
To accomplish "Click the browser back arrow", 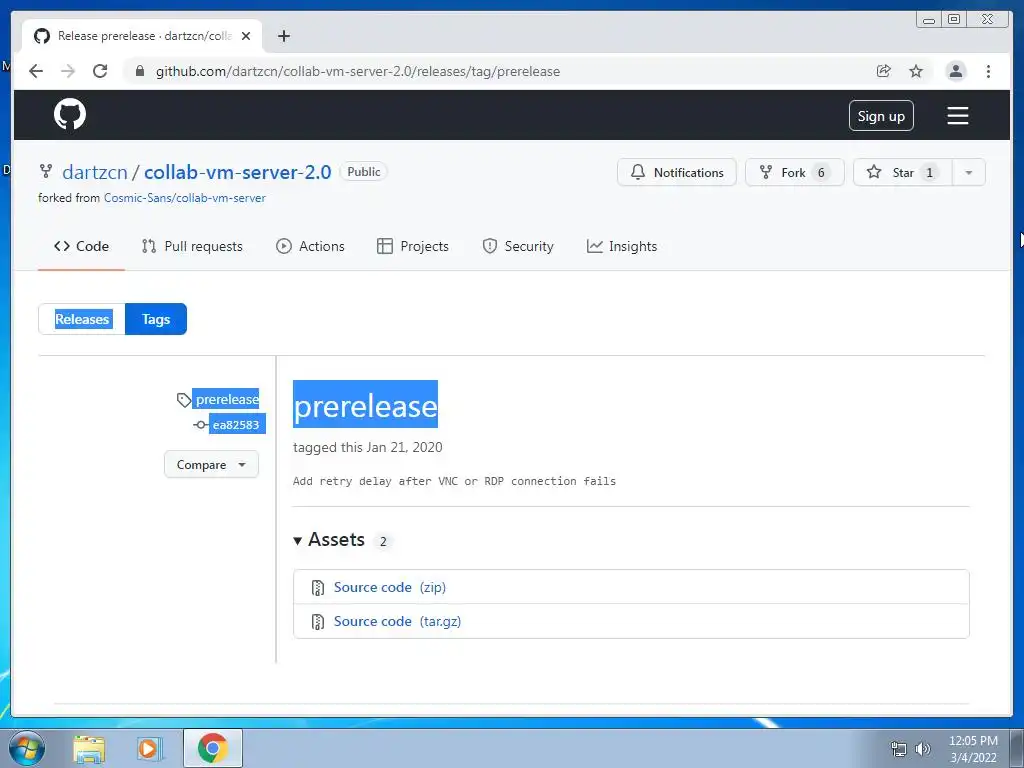I will click(x=36, y=71).
